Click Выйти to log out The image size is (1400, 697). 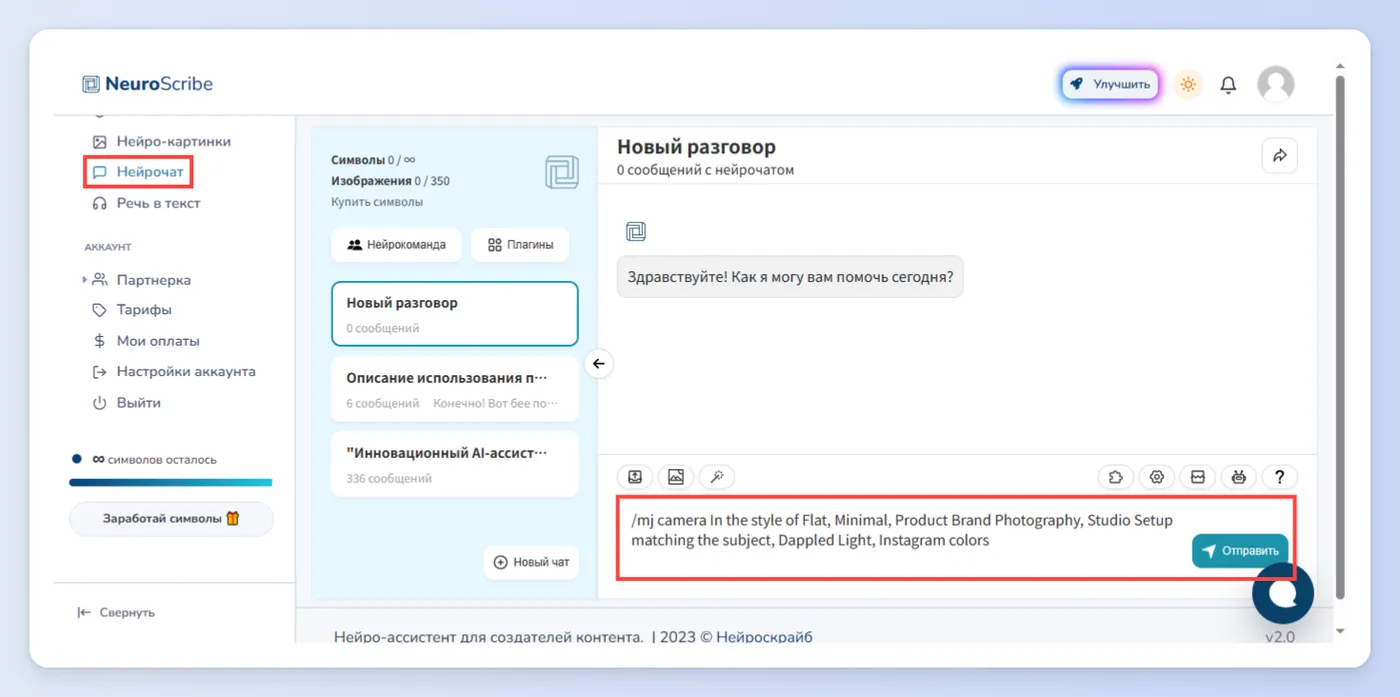click(126, 403)
